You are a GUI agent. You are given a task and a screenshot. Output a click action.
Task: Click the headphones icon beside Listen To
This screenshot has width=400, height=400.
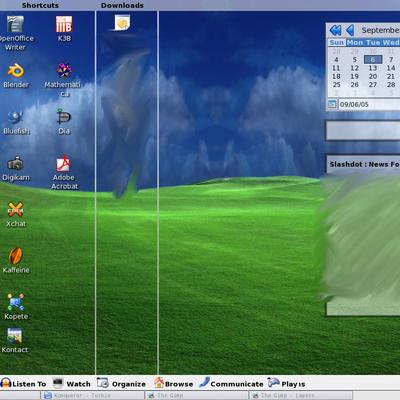click(x=6, y=383)
